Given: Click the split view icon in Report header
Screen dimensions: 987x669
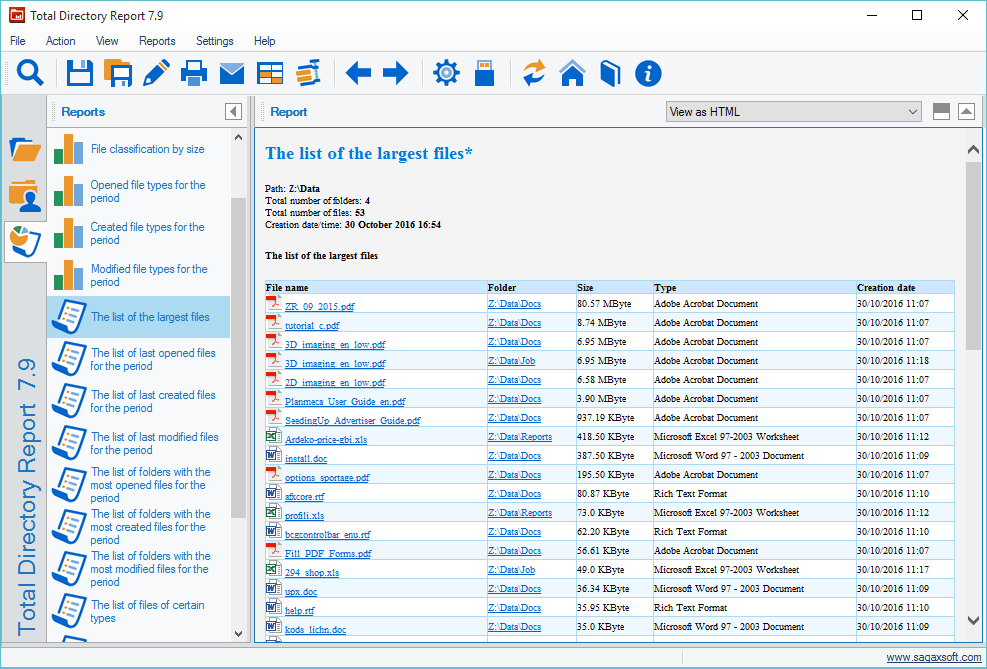Looking at the screenshot, I should click(941, 112).
